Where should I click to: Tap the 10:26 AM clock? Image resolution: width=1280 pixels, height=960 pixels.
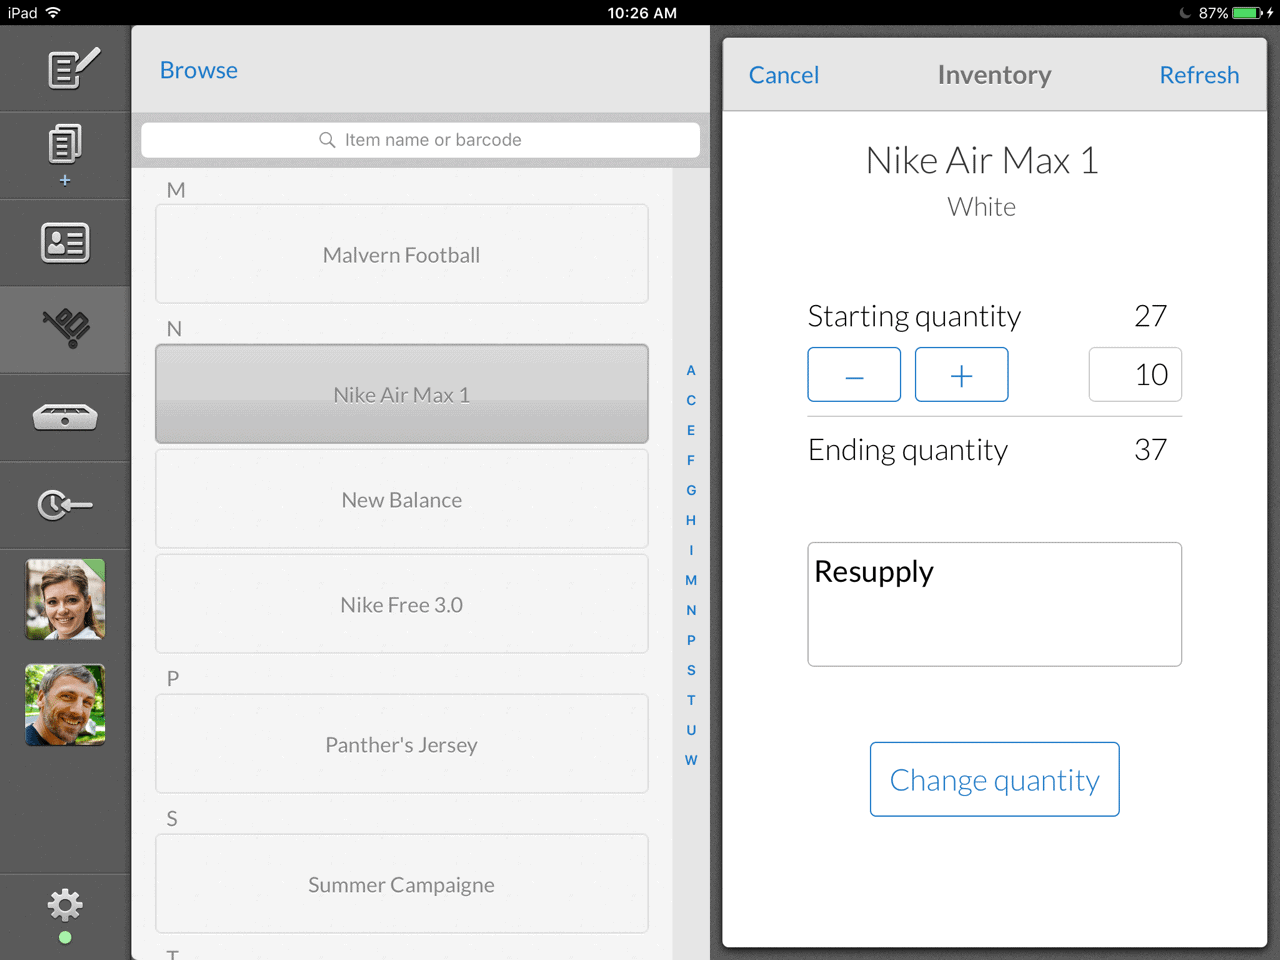[642, 13]
